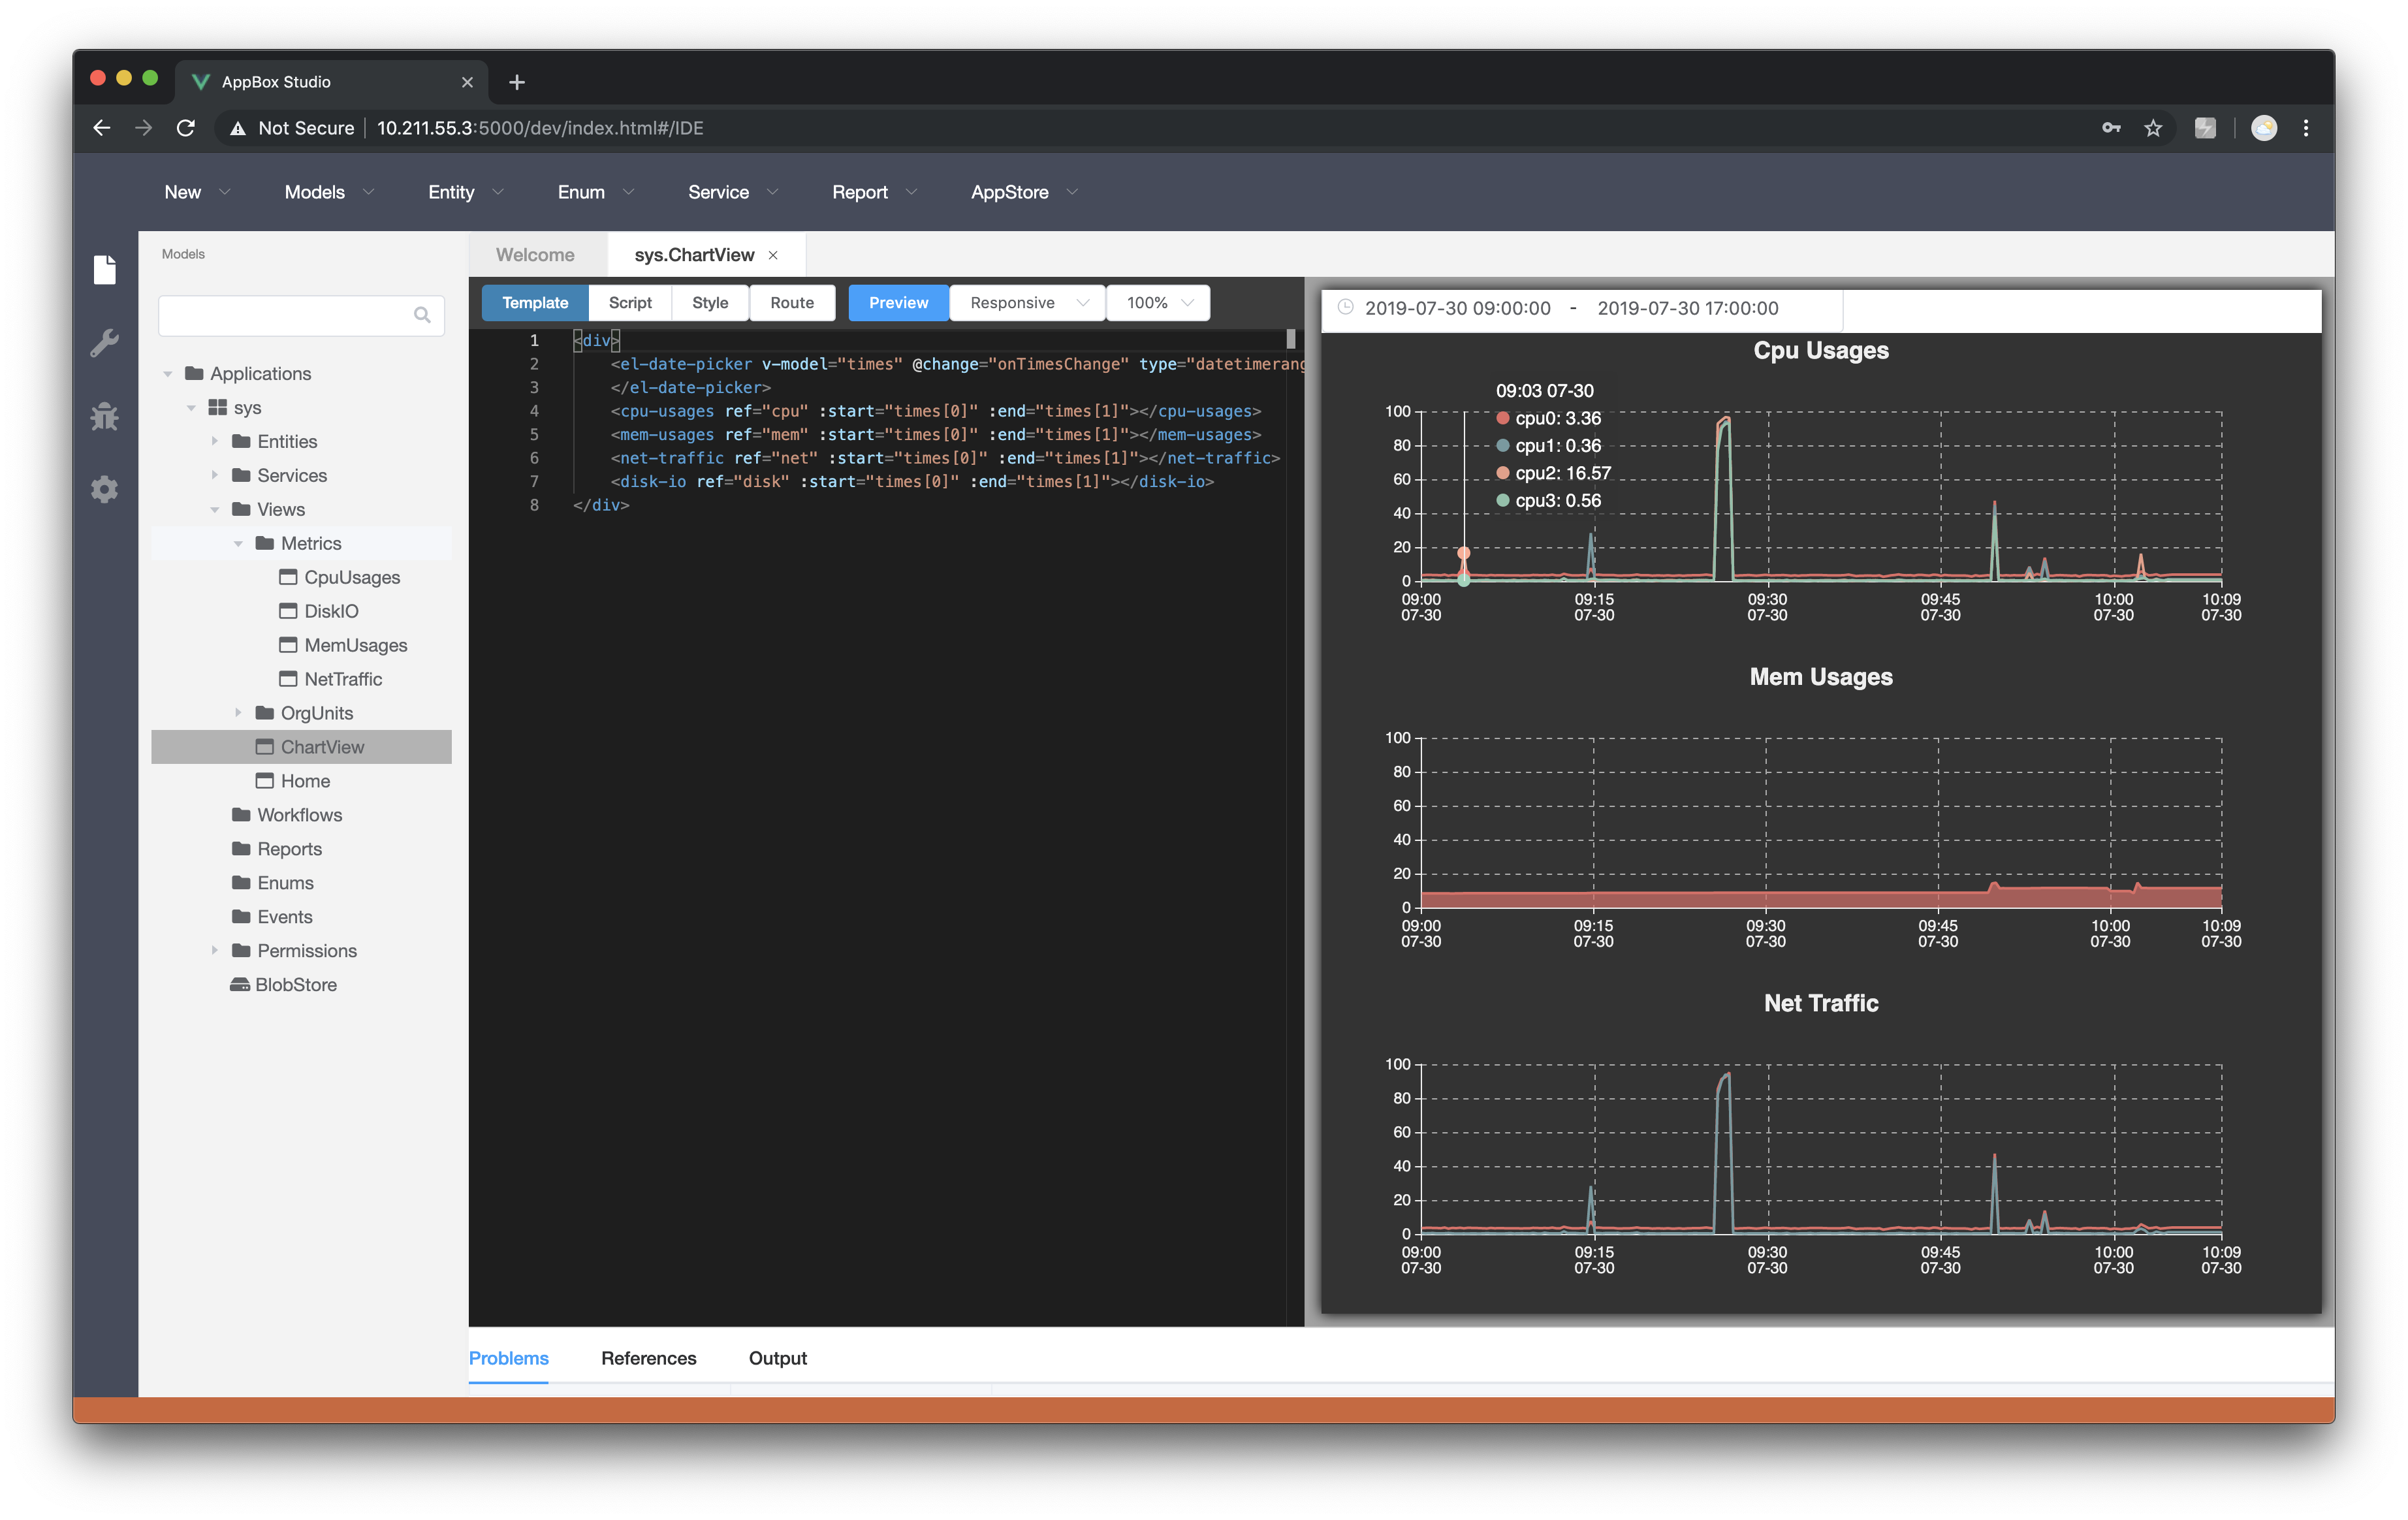Collapse the Metrics folder

pyautogui.click(x=238, y=543)
